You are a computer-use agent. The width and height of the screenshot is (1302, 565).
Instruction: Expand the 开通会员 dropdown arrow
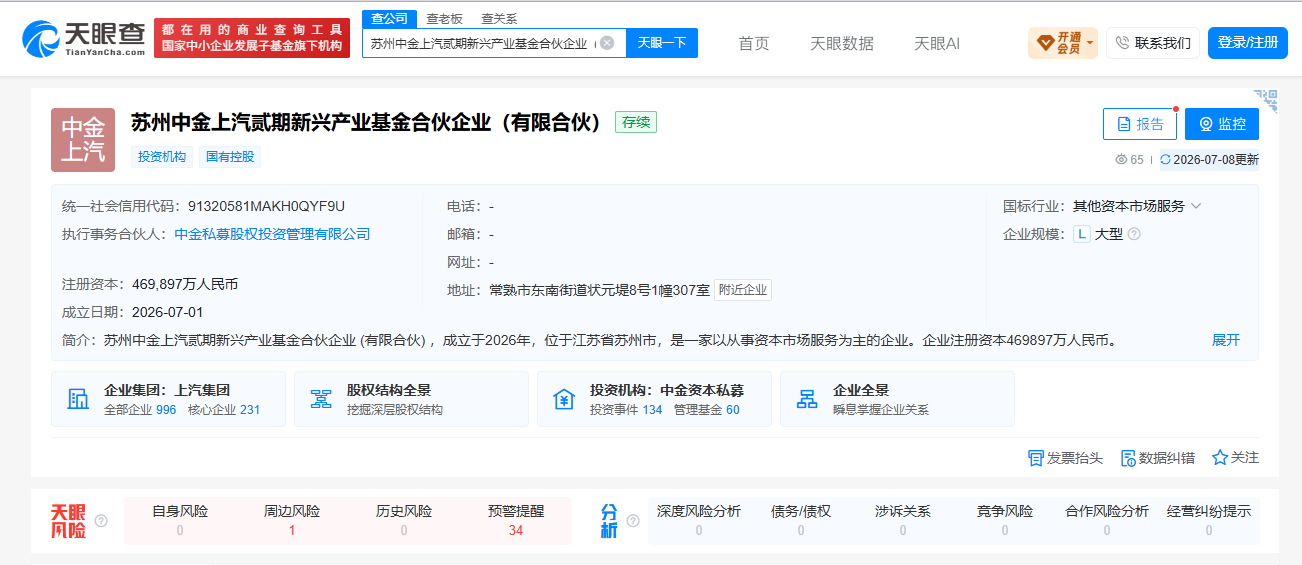(1090, 43)
